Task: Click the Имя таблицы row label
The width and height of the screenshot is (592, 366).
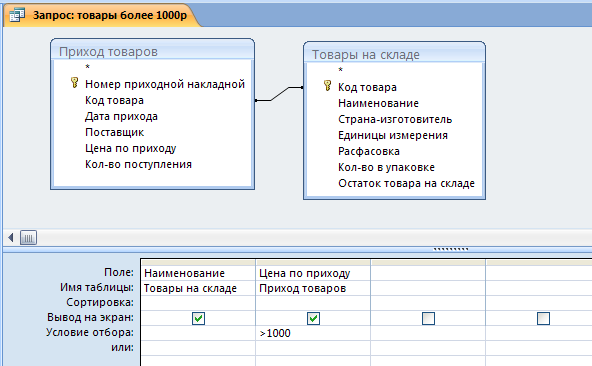Action: [97, 287]
